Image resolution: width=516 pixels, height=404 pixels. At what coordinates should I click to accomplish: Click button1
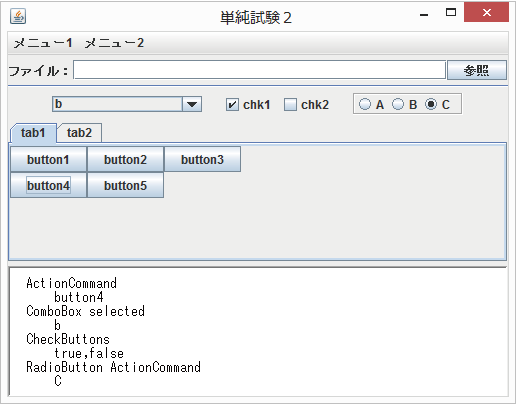pyautogui.click(x=48, y=159)
